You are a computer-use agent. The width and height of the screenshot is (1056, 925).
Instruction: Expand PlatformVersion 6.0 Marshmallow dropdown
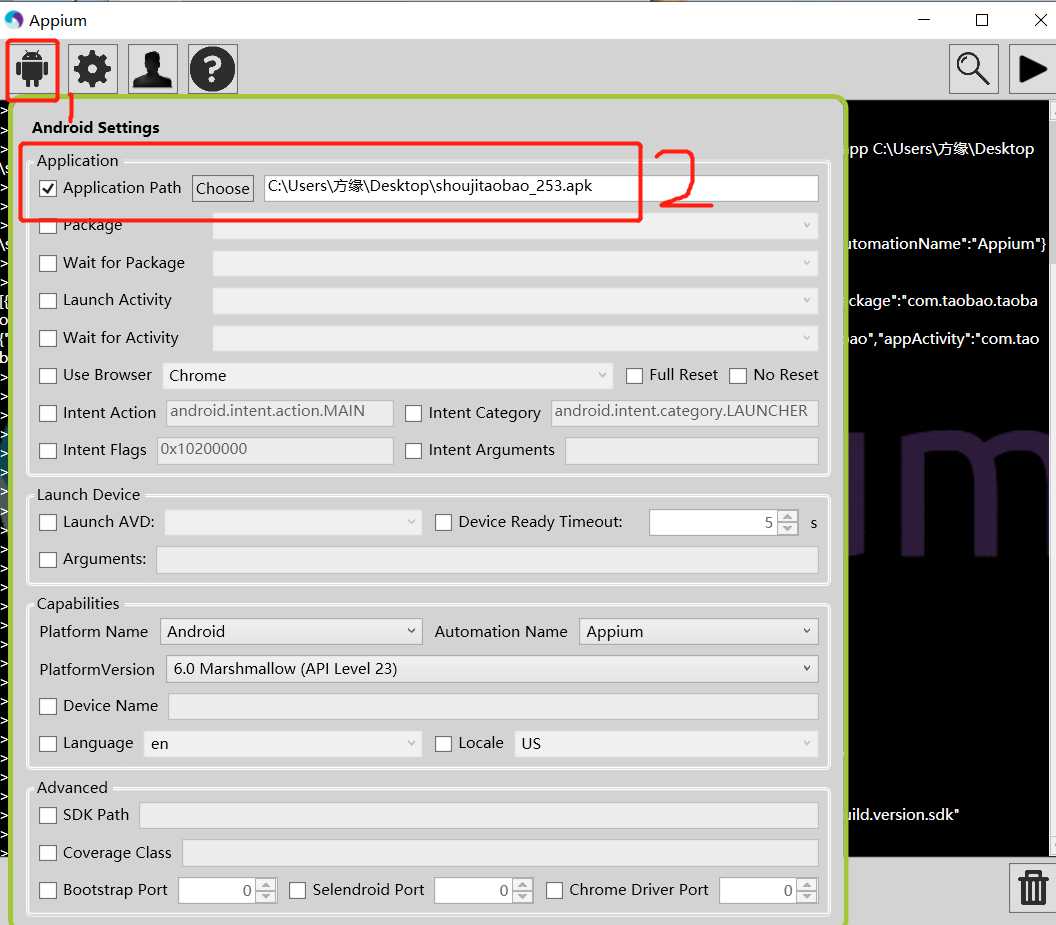492,669
